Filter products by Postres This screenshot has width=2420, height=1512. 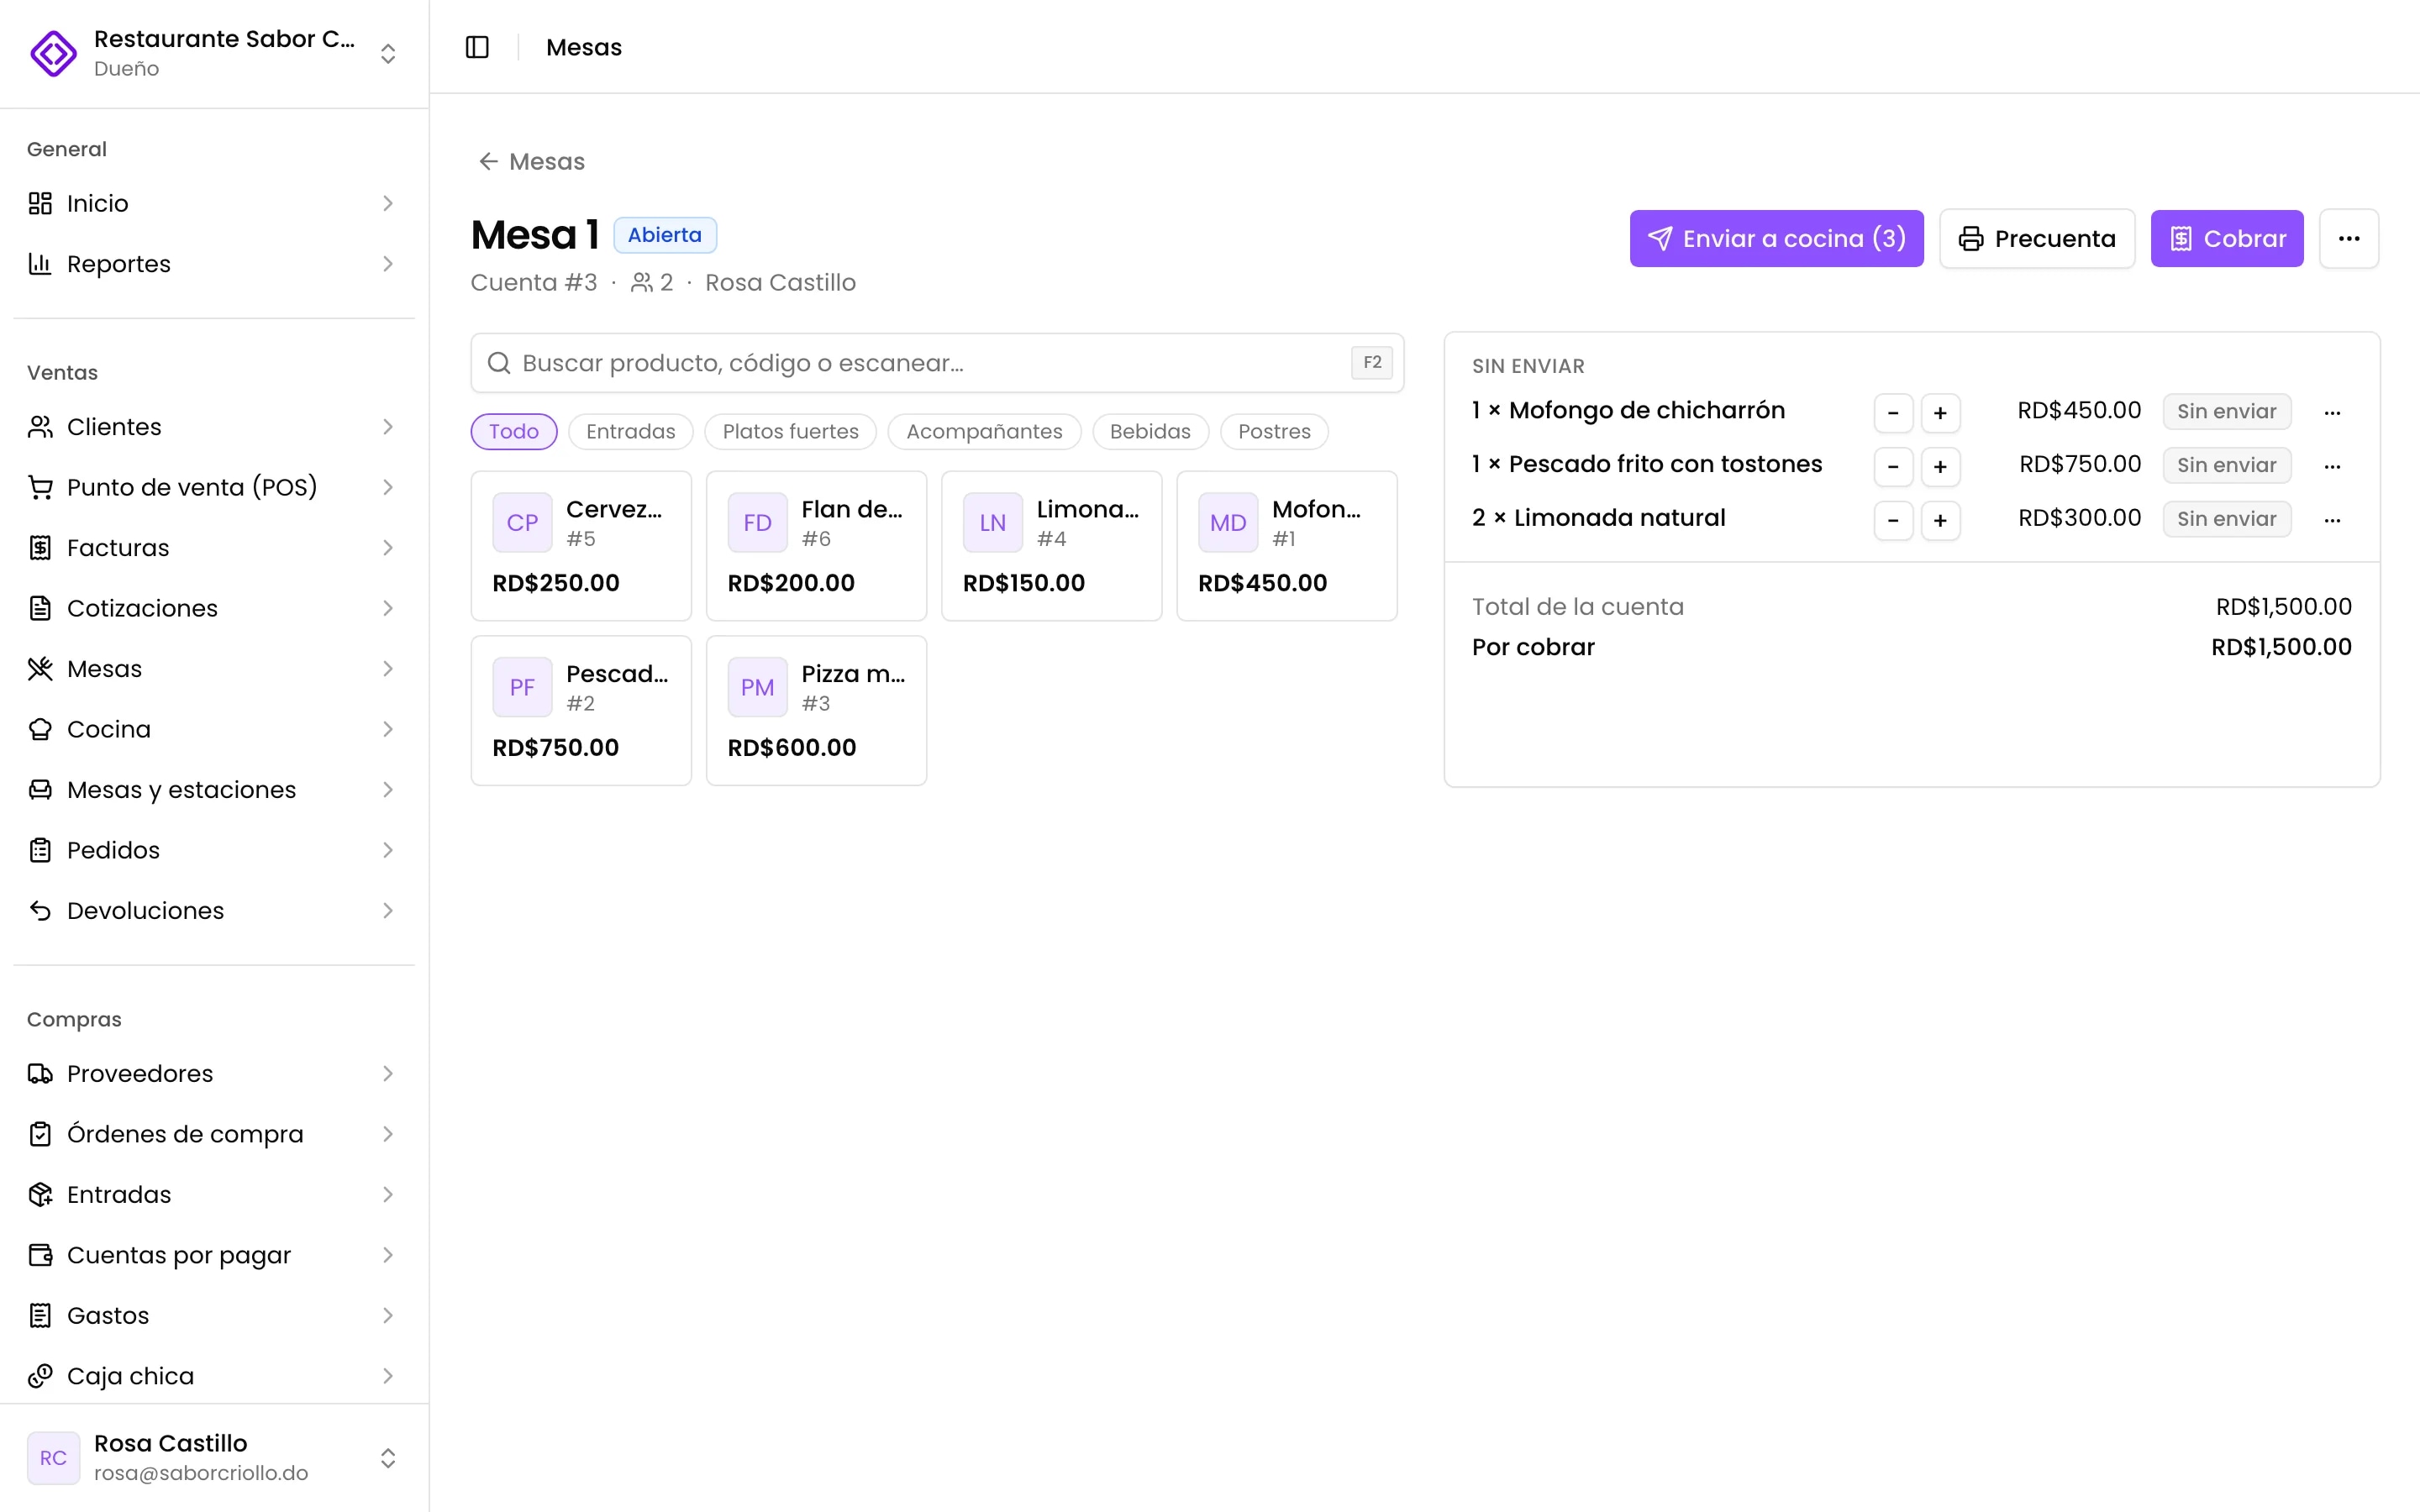click(1274, 431)
